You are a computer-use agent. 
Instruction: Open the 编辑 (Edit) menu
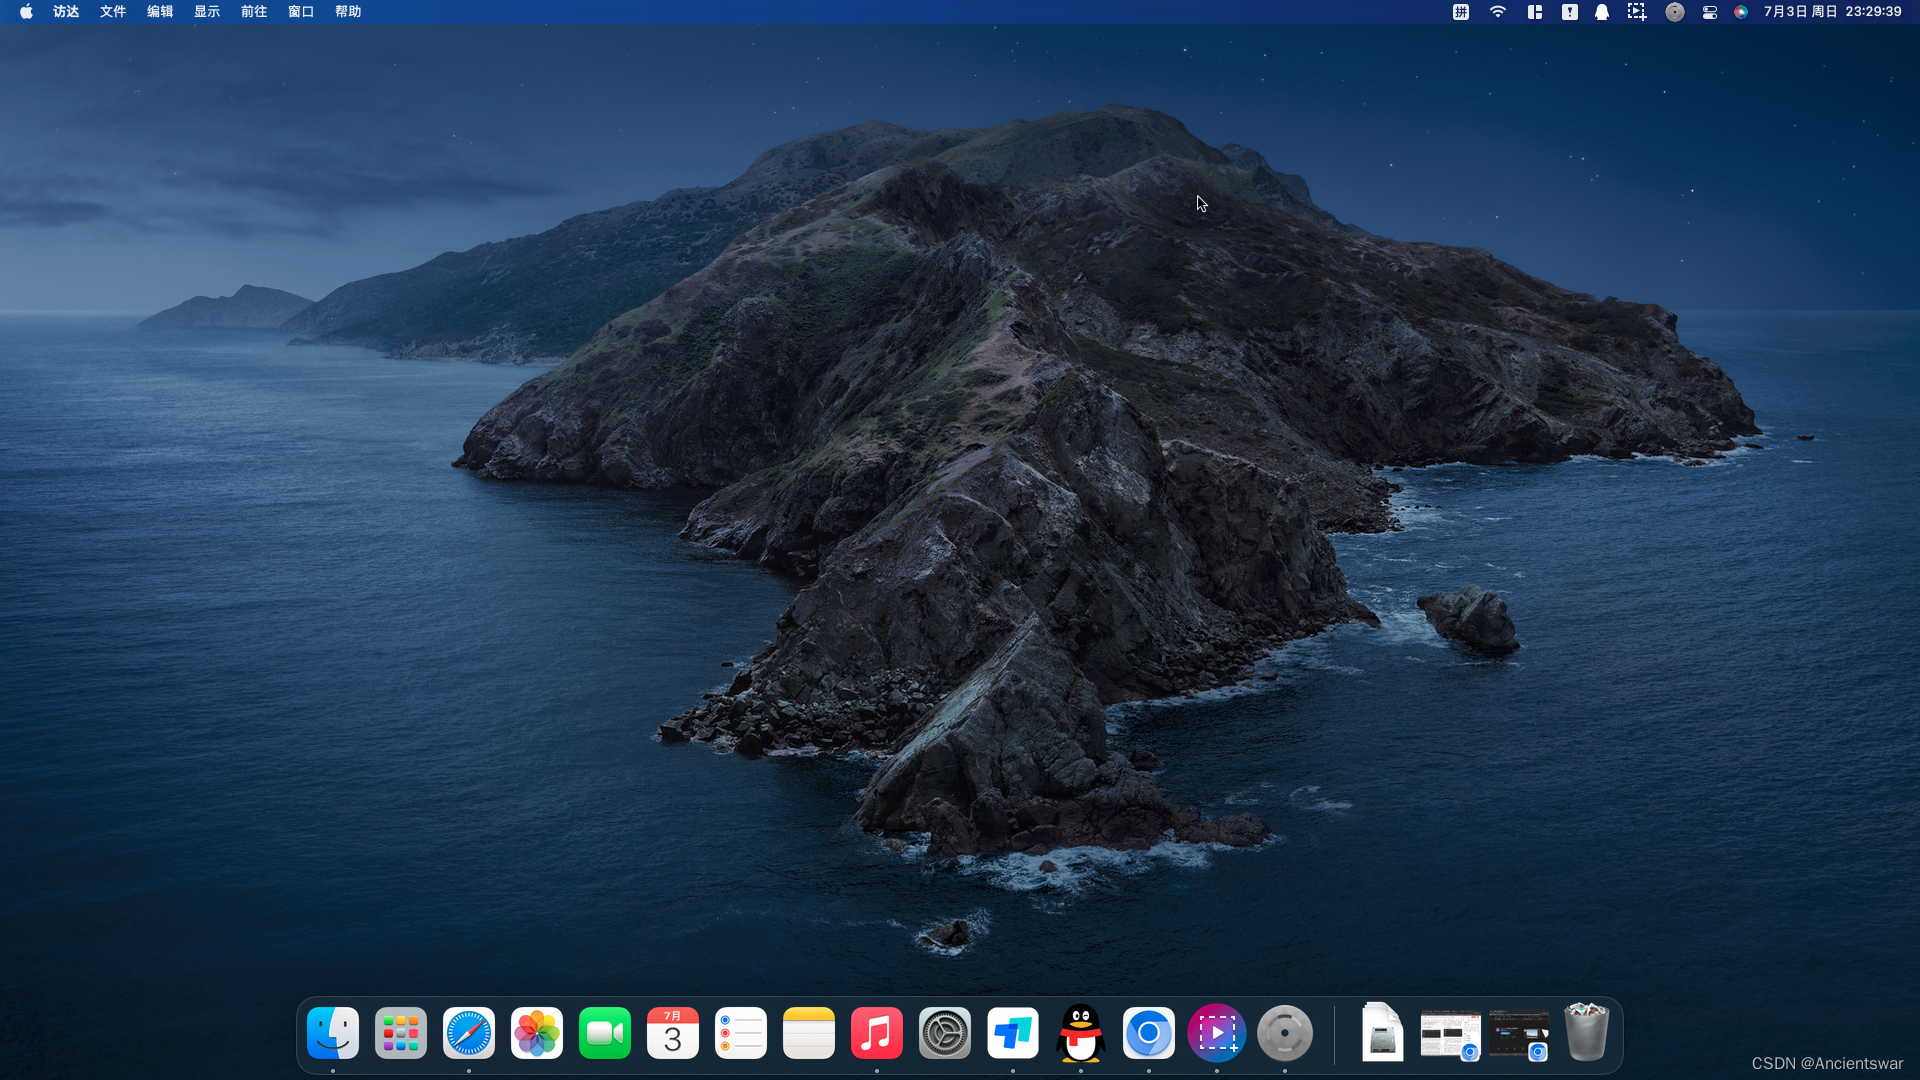point(160,12)
